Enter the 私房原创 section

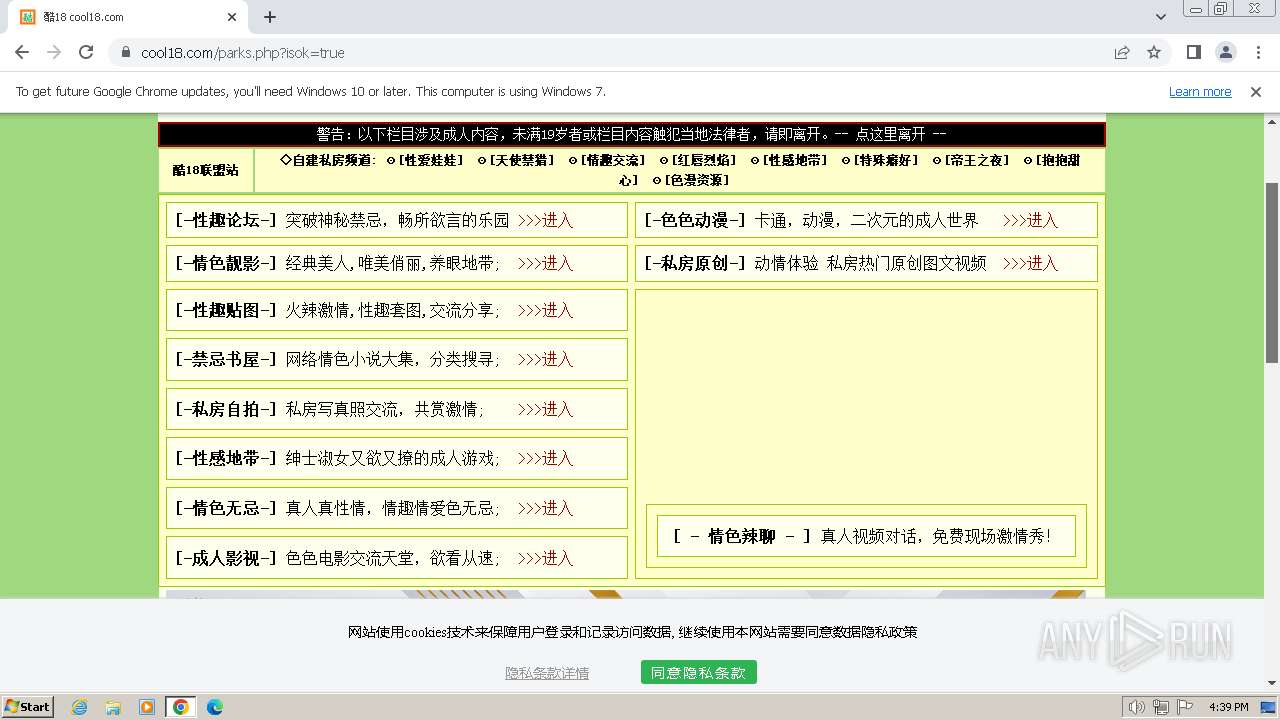pyautogui.click(x=1030, y=263)
